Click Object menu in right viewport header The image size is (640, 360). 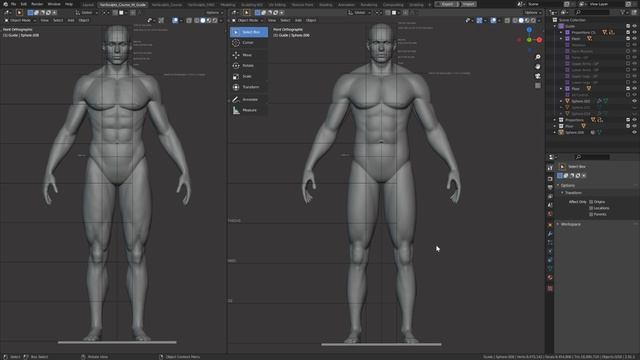coord(311,20)
